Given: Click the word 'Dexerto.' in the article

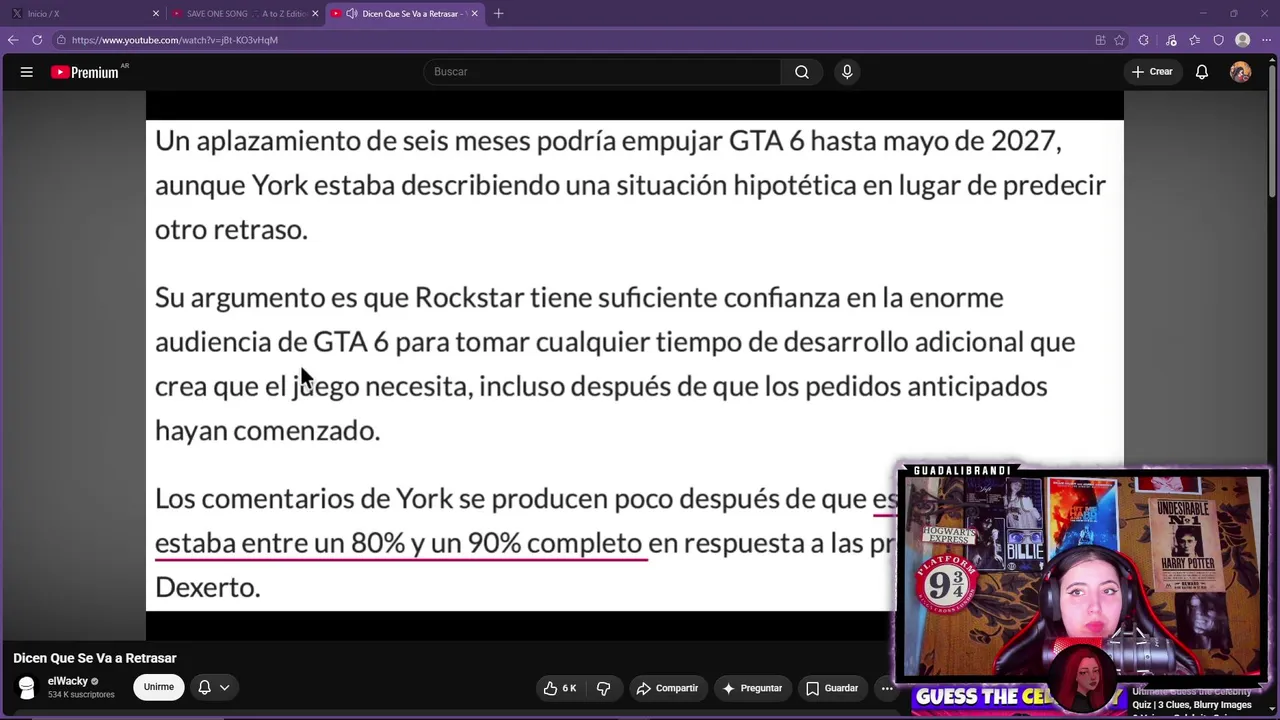Looking at the screenshot, I should (x=208, y=587).
